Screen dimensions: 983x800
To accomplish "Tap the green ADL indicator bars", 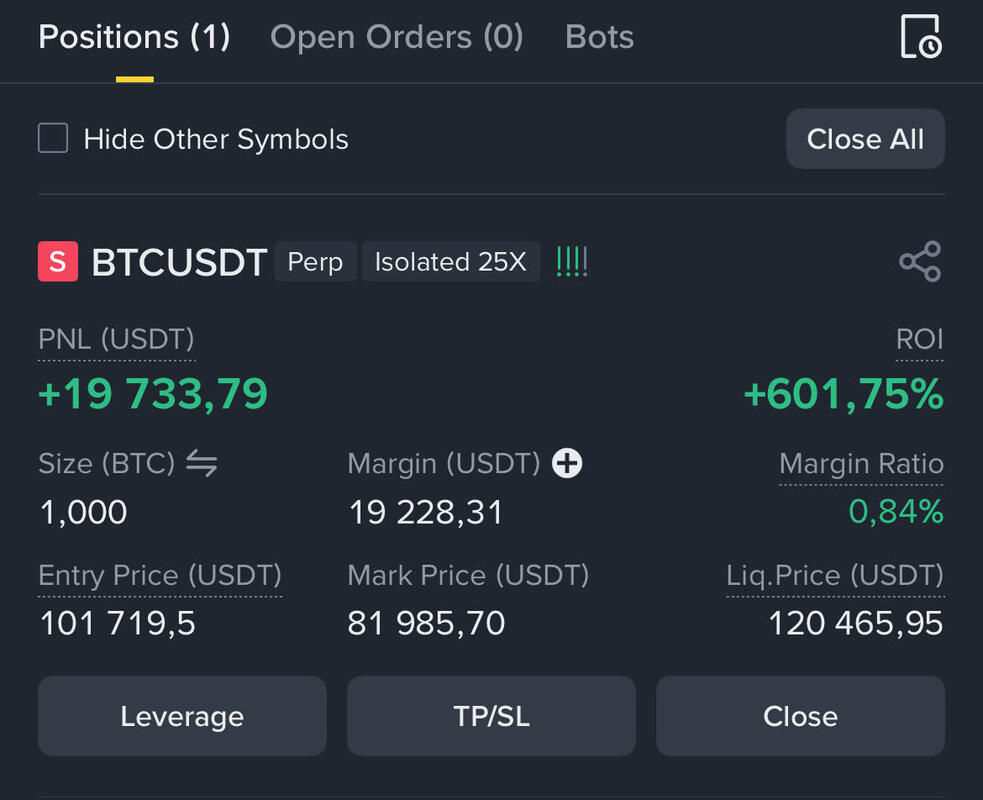I will click(x=572, y=262).
